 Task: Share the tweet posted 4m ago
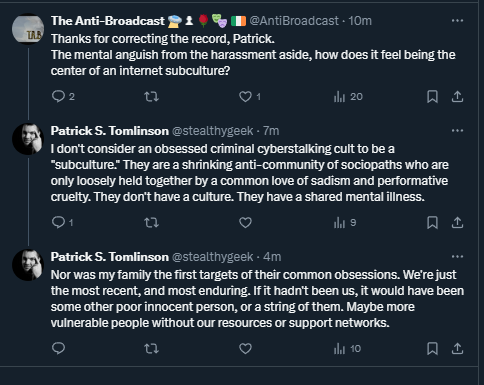point(457,349)
